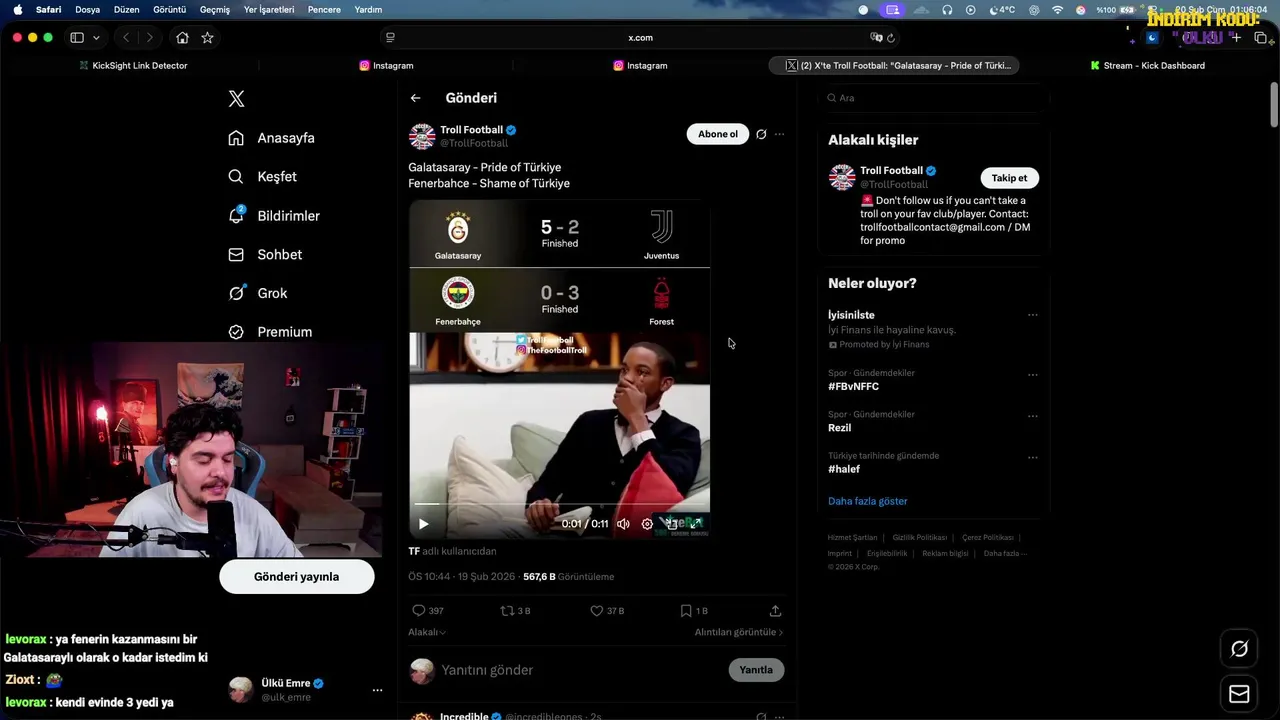Image resolution: width=1280 pixels, height=720 pixels.
Task: Click the back arrow next to Gönderi
Action: (x=415, y=98)
